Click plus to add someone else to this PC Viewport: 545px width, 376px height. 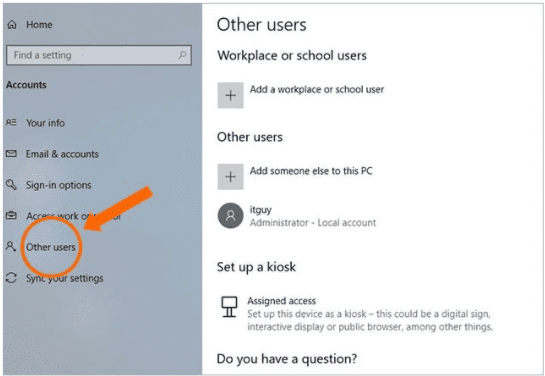230,177
